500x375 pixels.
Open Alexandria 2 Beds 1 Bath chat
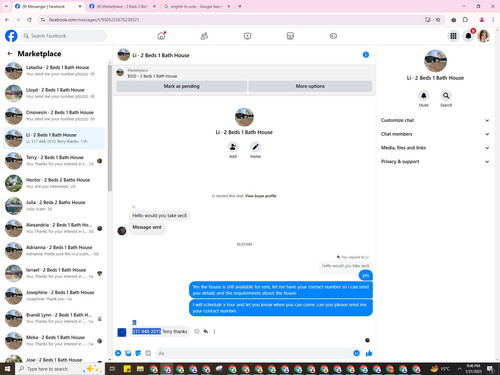click(54, 228)
